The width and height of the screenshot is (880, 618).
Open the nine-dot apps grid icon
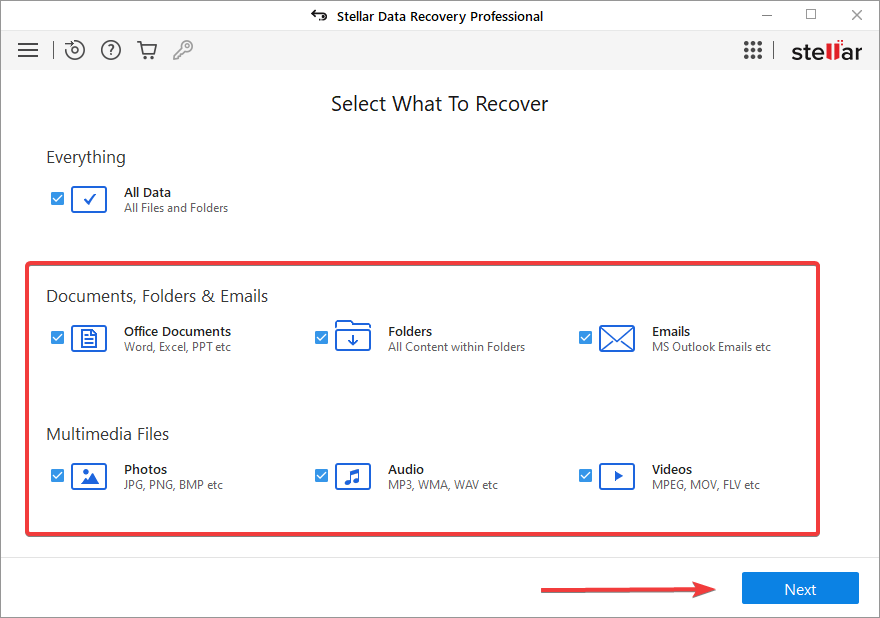(753, 50)
